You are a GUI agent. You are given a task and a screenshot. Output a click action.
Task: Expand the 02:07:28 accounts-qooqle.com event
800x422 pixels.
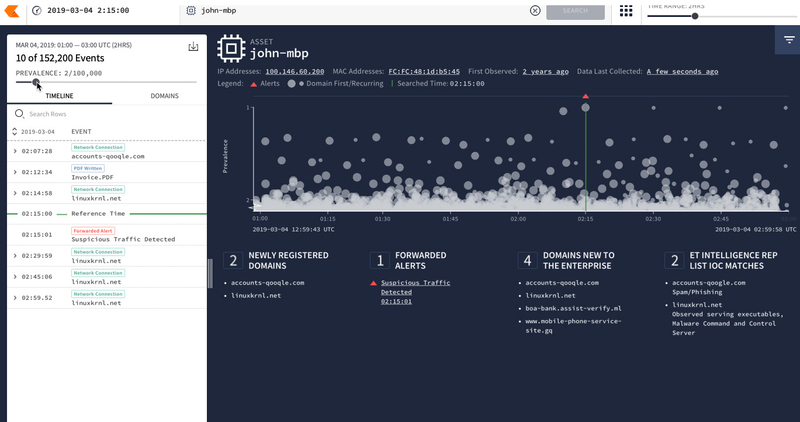coord(15,151)
